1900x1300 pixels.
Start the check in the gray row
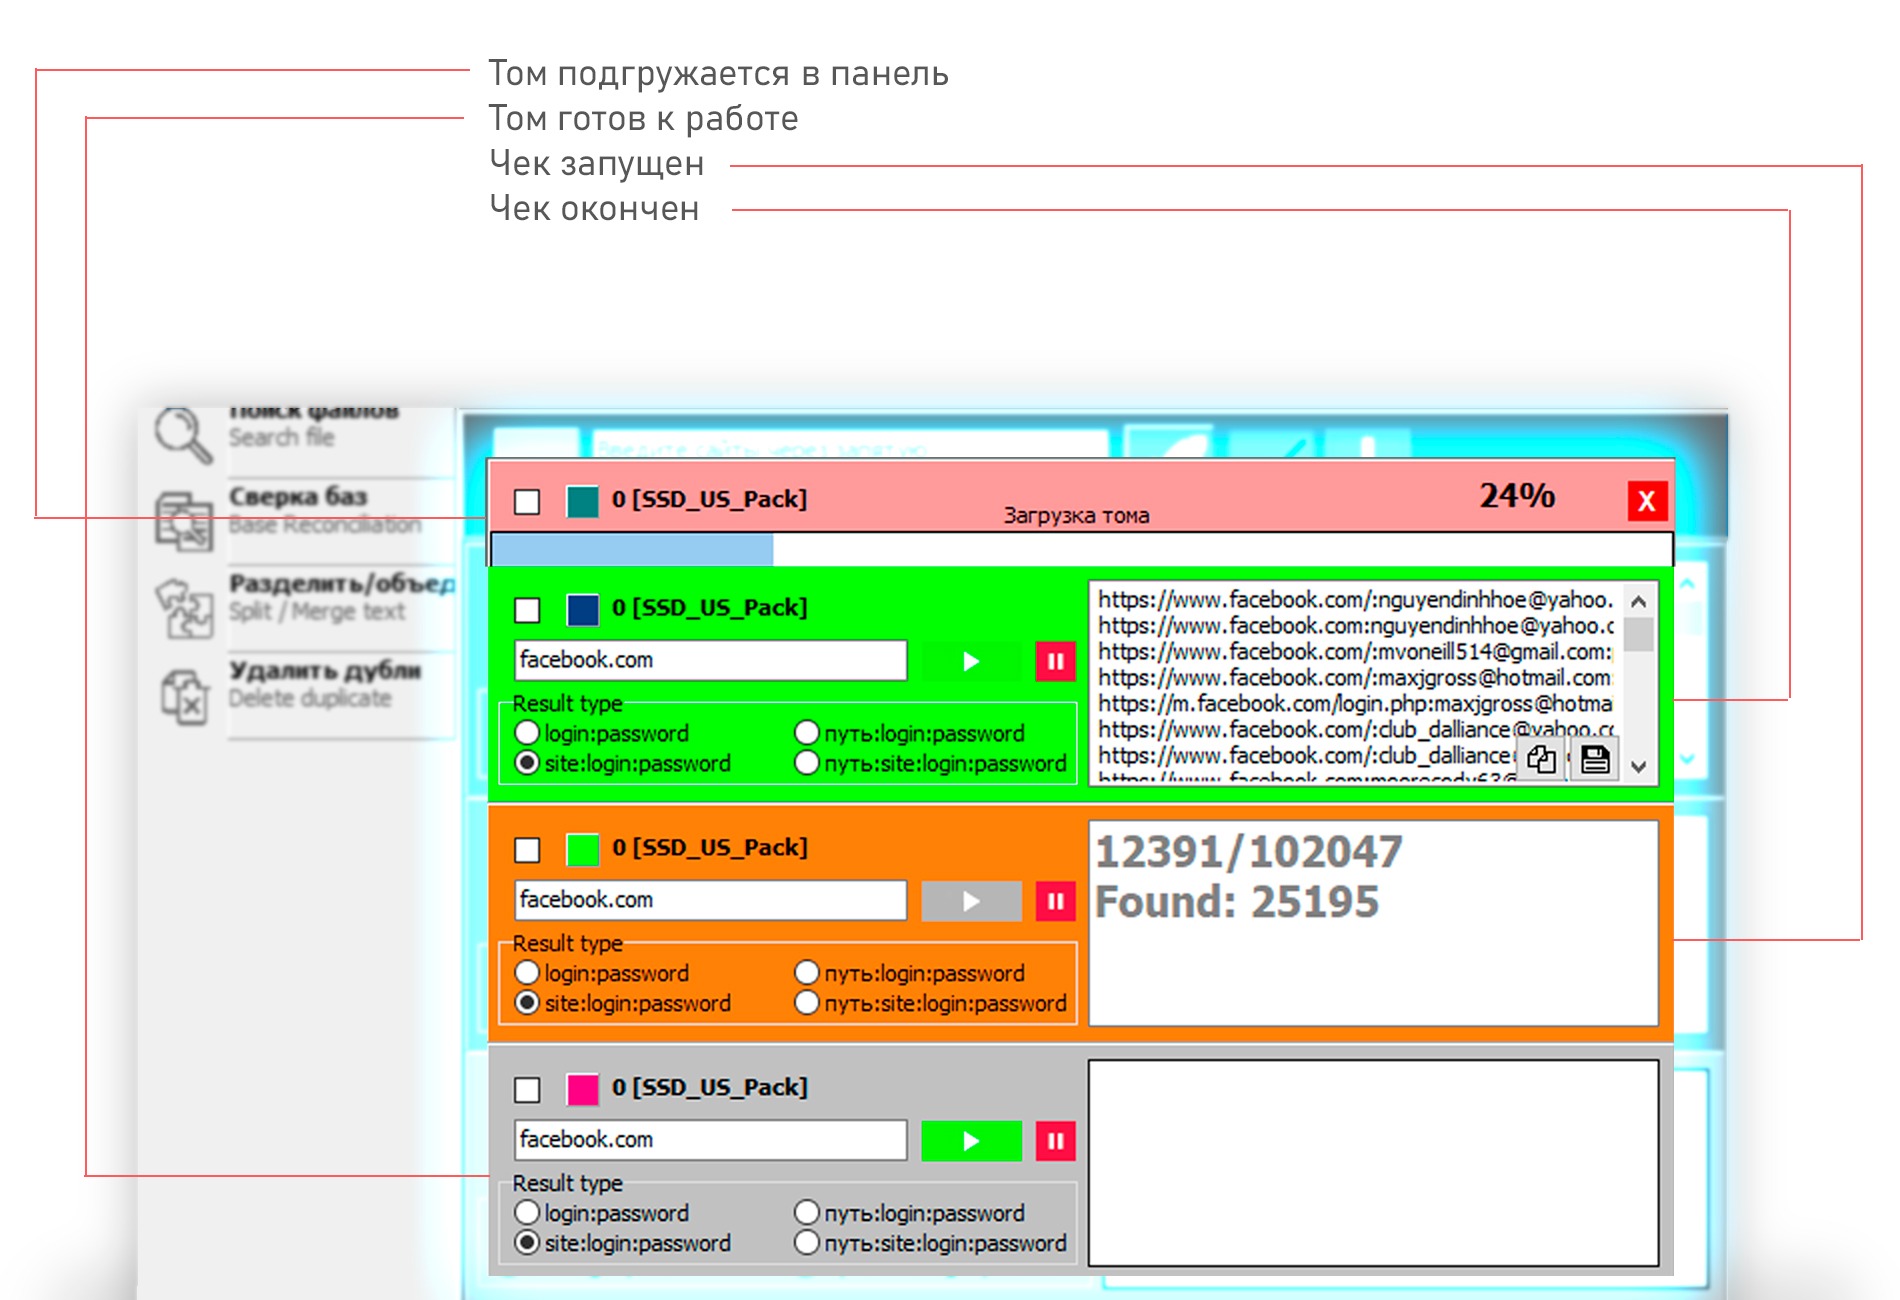[x=971, y=1141]
